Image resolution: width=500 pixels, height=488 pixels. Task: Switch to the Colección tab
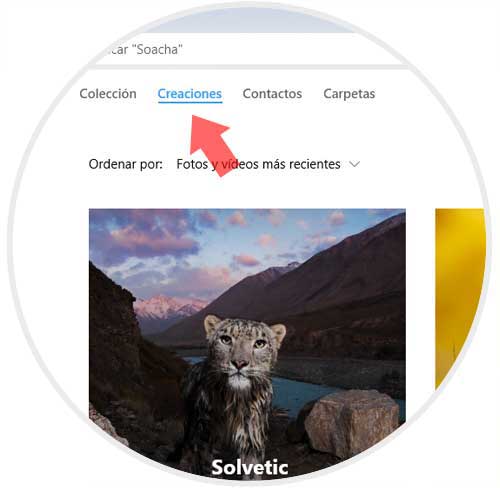(108, 94)
